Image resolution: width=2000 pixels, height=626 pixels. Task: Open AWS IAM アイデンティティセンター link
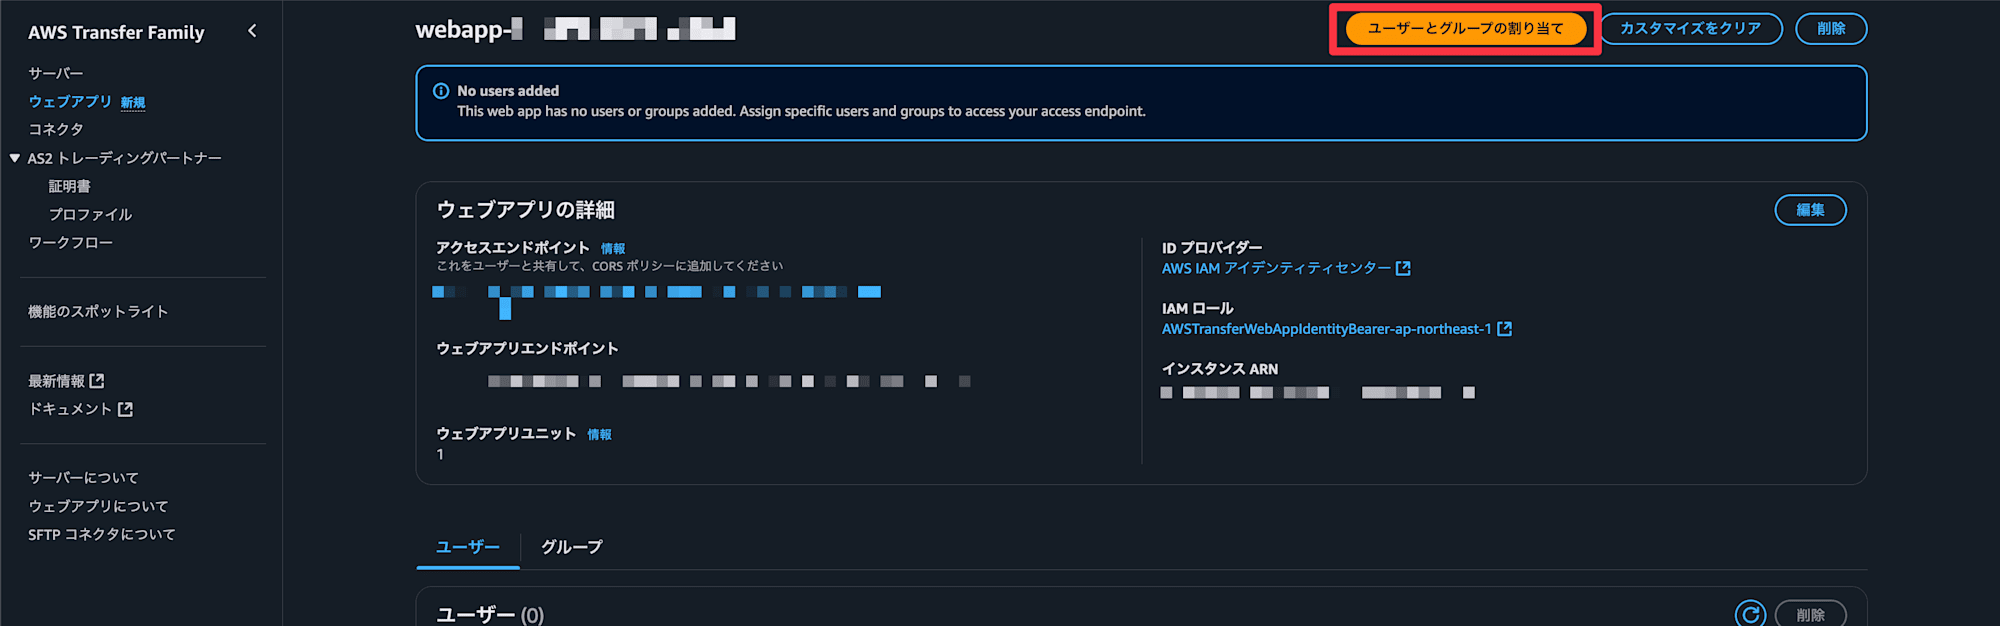pos(1276,268)
